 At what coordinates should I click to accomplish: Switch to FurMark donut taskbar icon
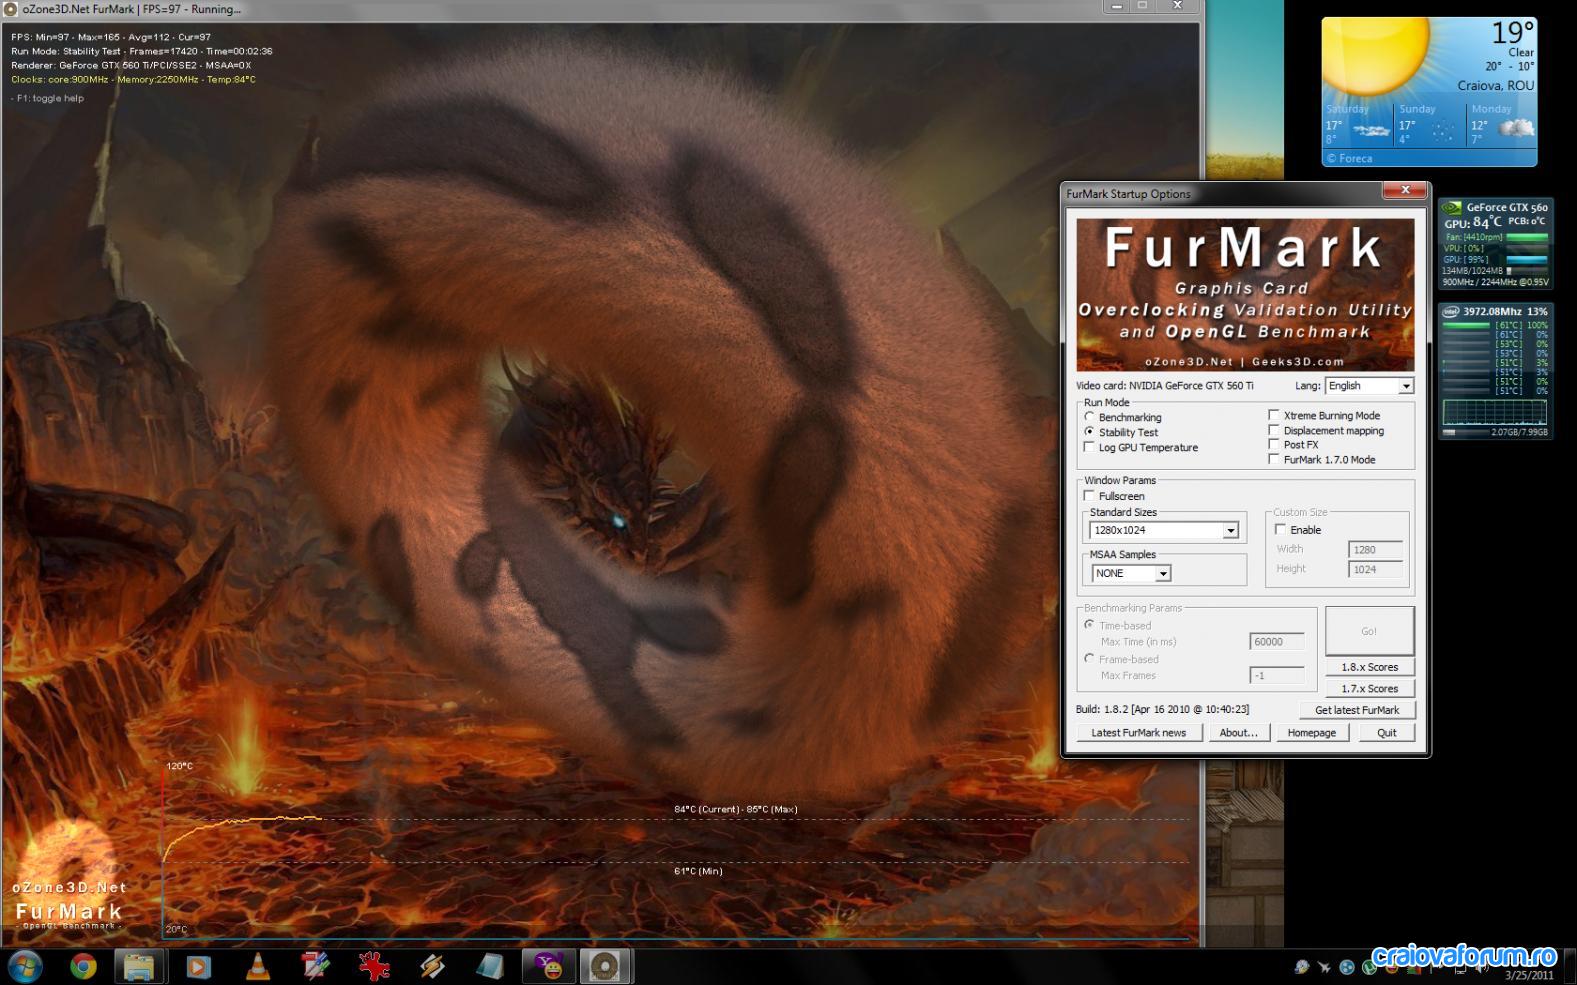click(x=605, y=966)
